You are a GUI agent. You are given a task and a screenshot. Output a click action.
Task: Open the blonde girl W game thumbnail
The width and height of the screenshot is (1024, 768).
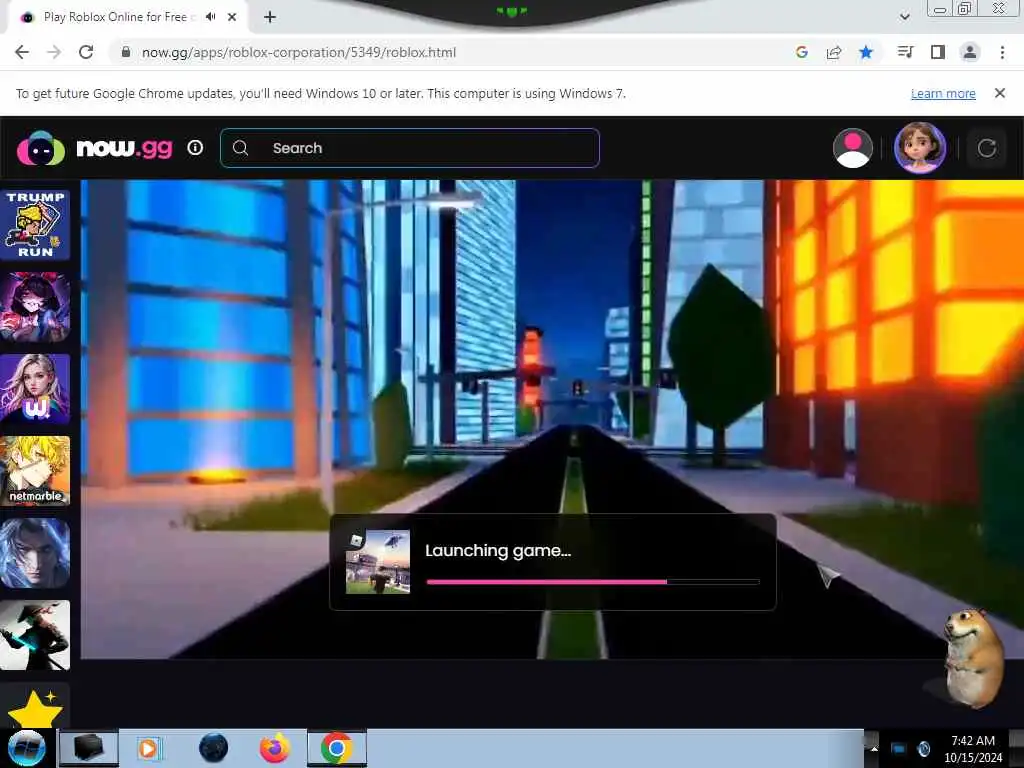[x=35, y=389]
